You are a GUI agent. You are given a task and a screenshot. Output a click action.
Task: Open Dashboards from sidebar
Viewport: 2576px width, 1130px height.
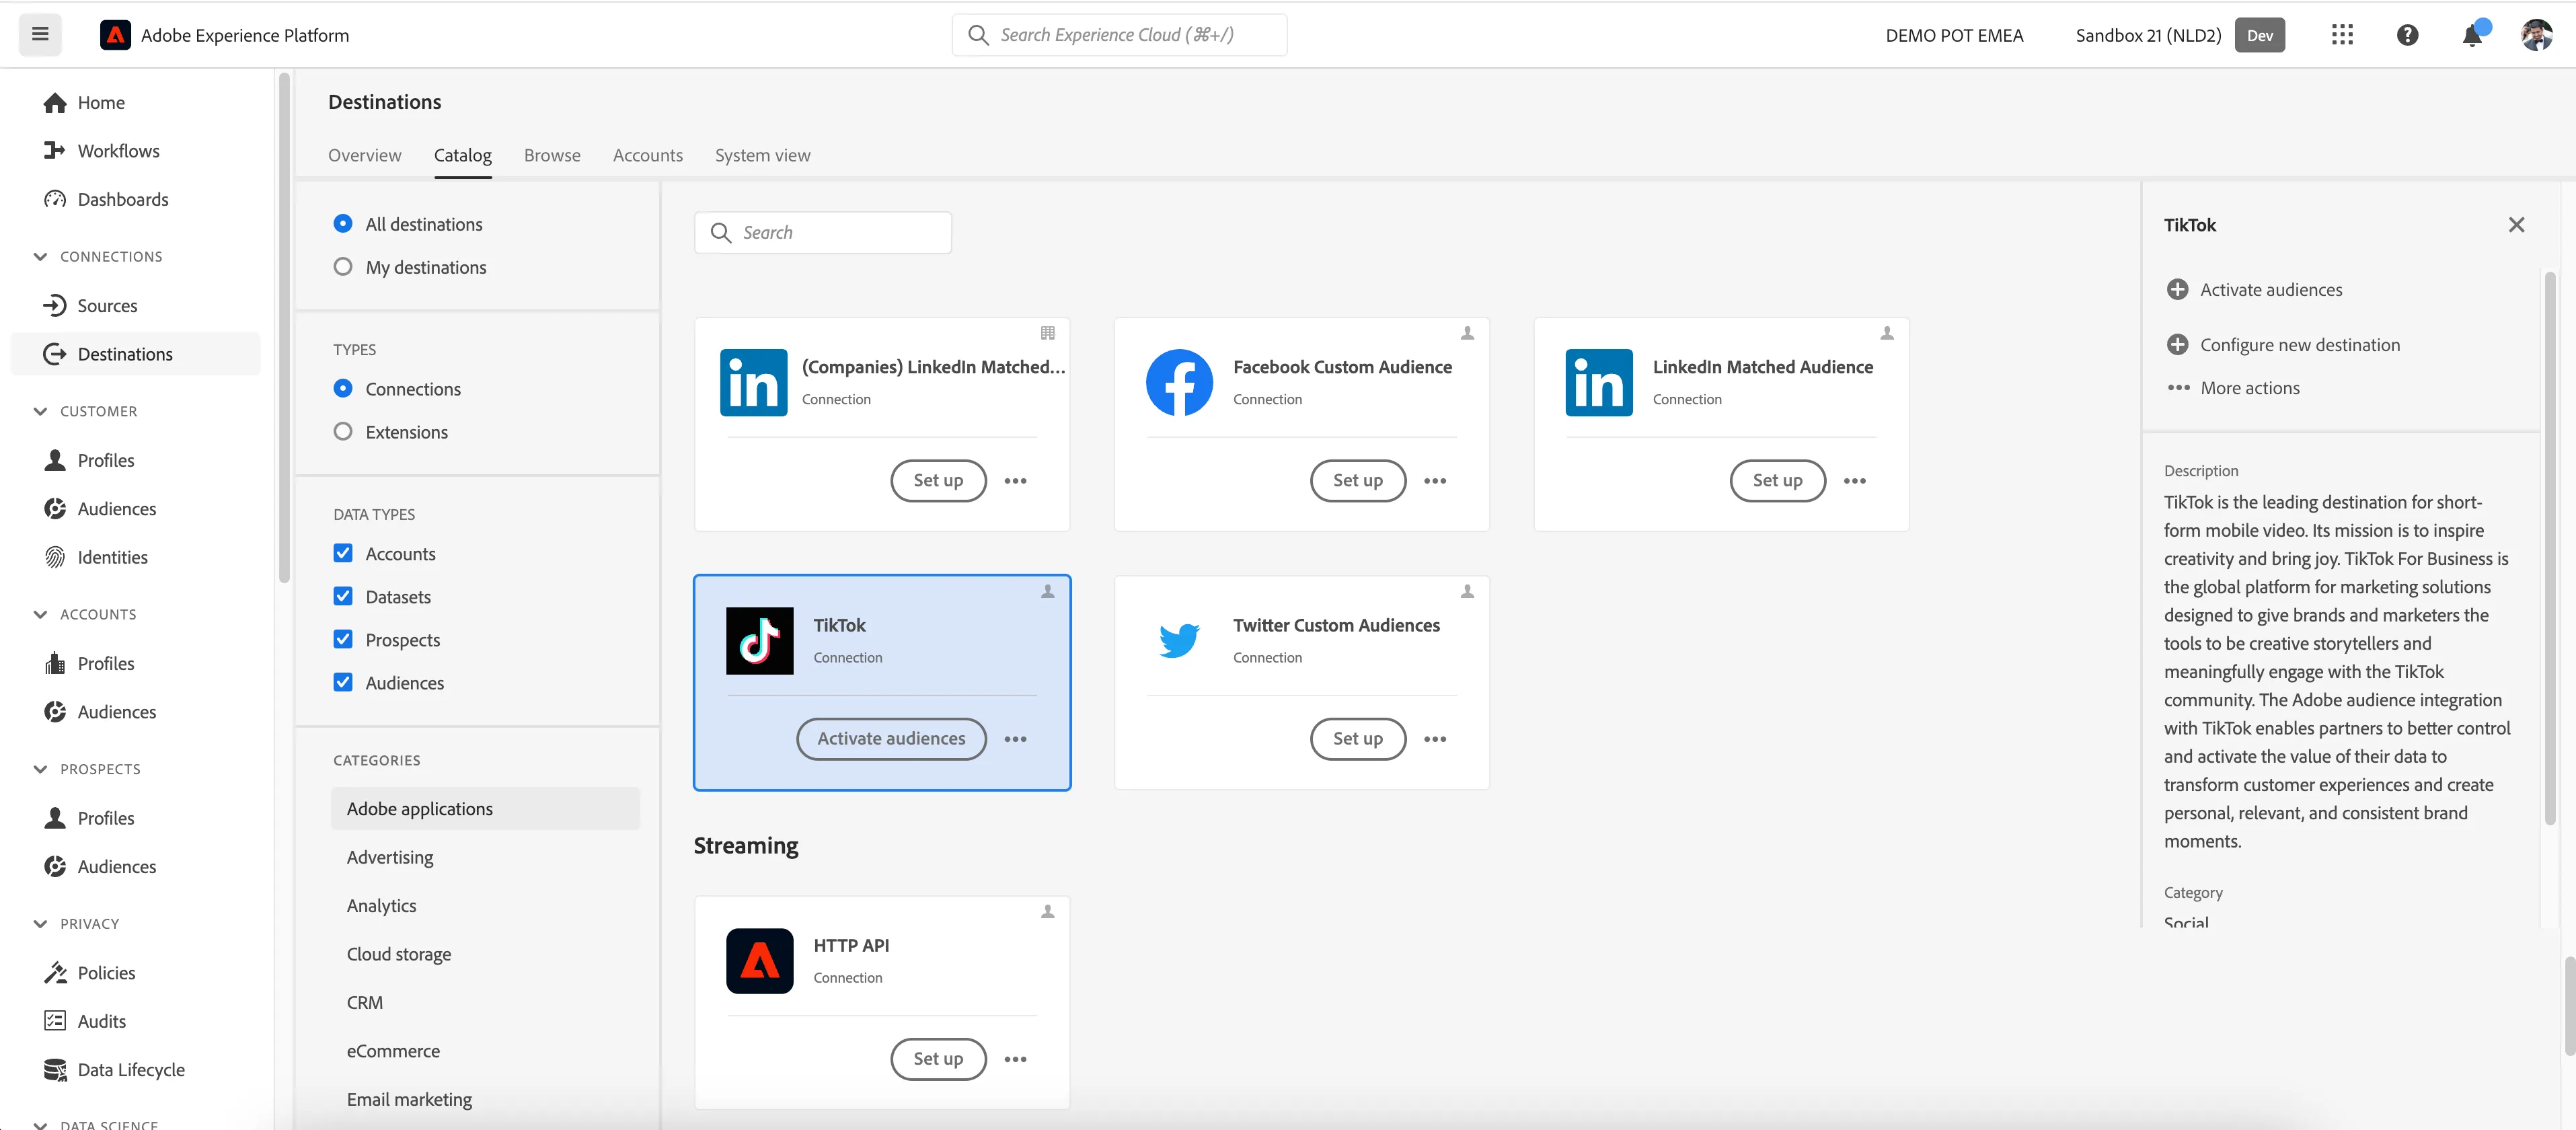[123, 199]
